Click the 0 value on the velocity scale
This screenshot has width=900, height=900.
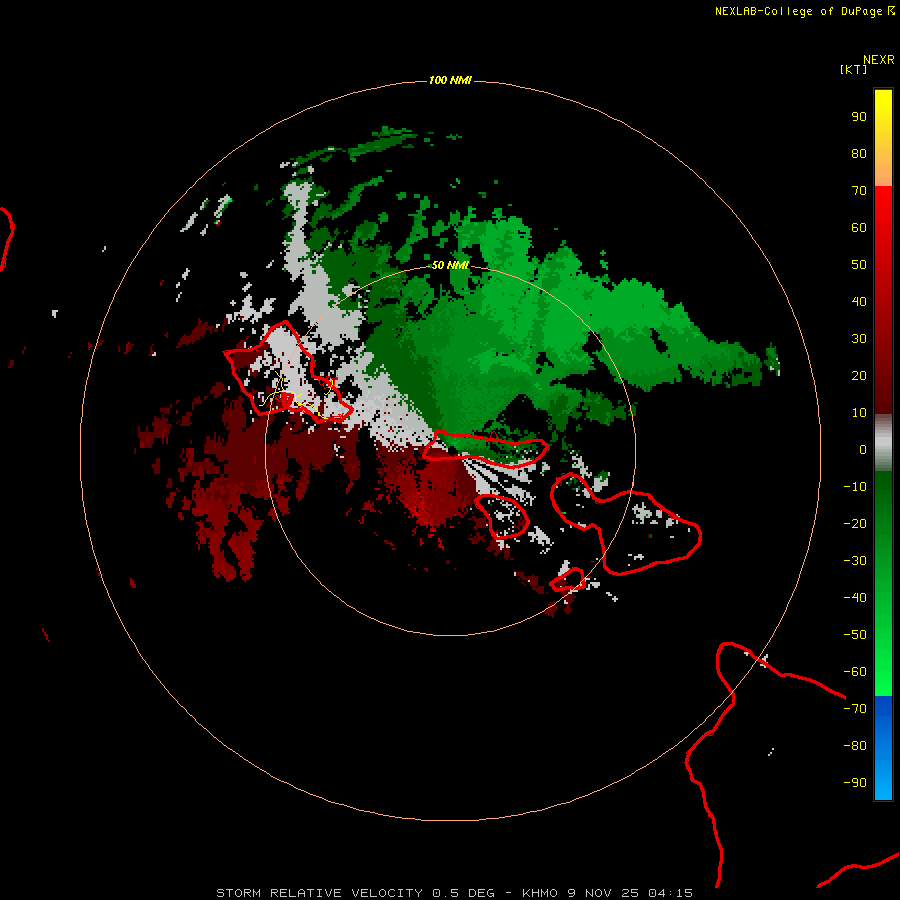[863, 449]
